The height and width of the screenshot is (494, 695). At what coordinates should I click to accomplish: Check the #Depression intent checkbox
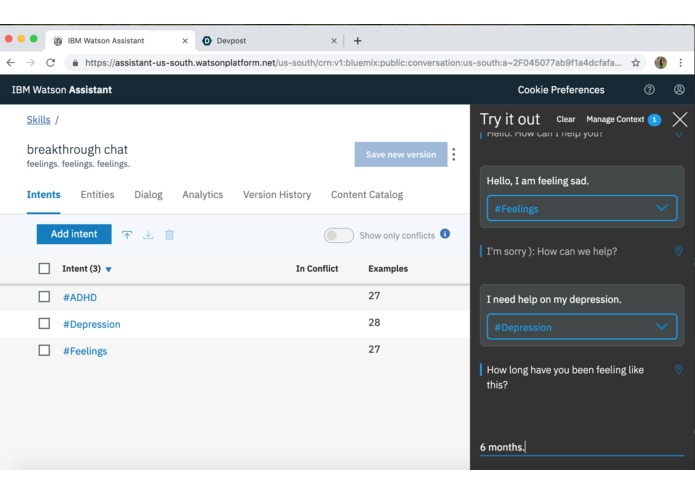44,323
